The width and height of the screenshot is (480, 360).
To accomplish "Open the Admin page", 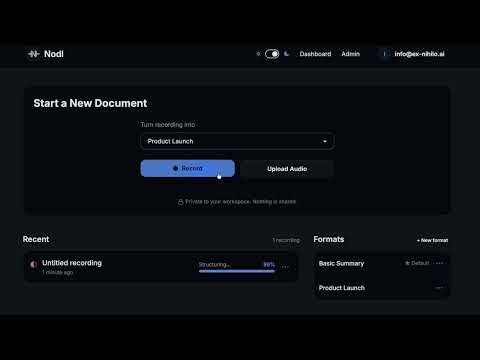I will (350, 54).
